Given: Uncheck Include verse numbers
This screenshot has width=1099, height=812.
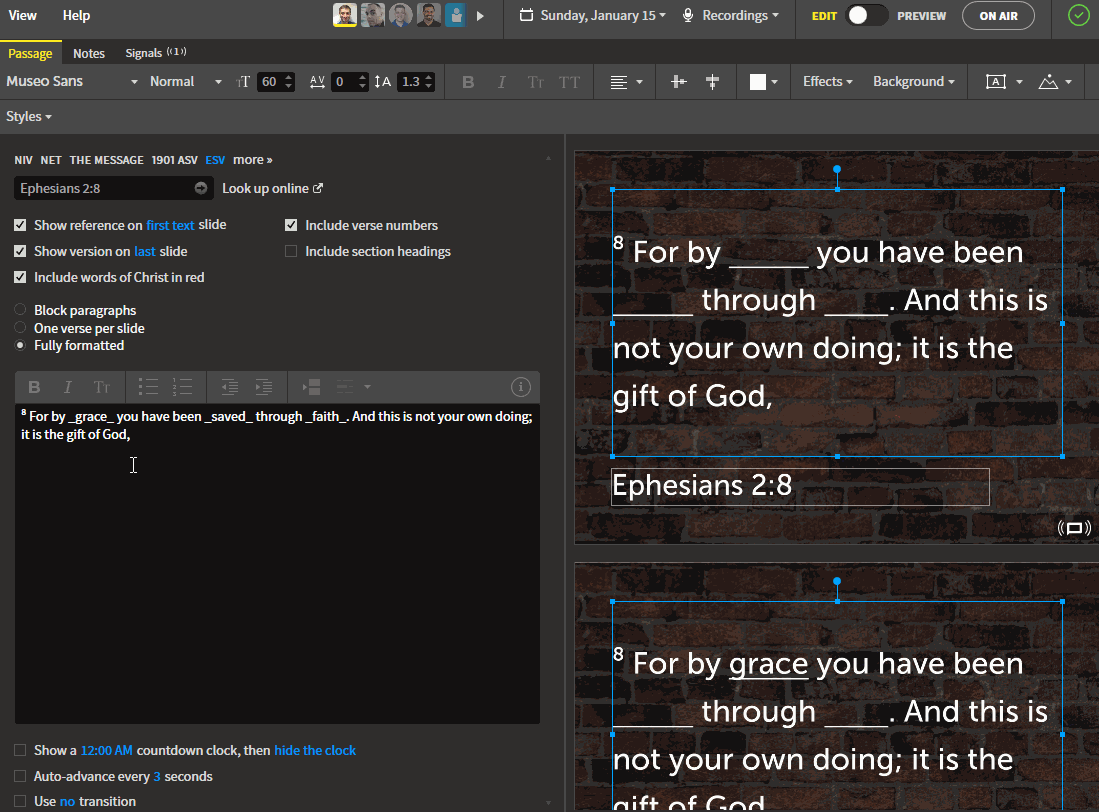Looking at the screenshot, I should (x=291, y=225).
